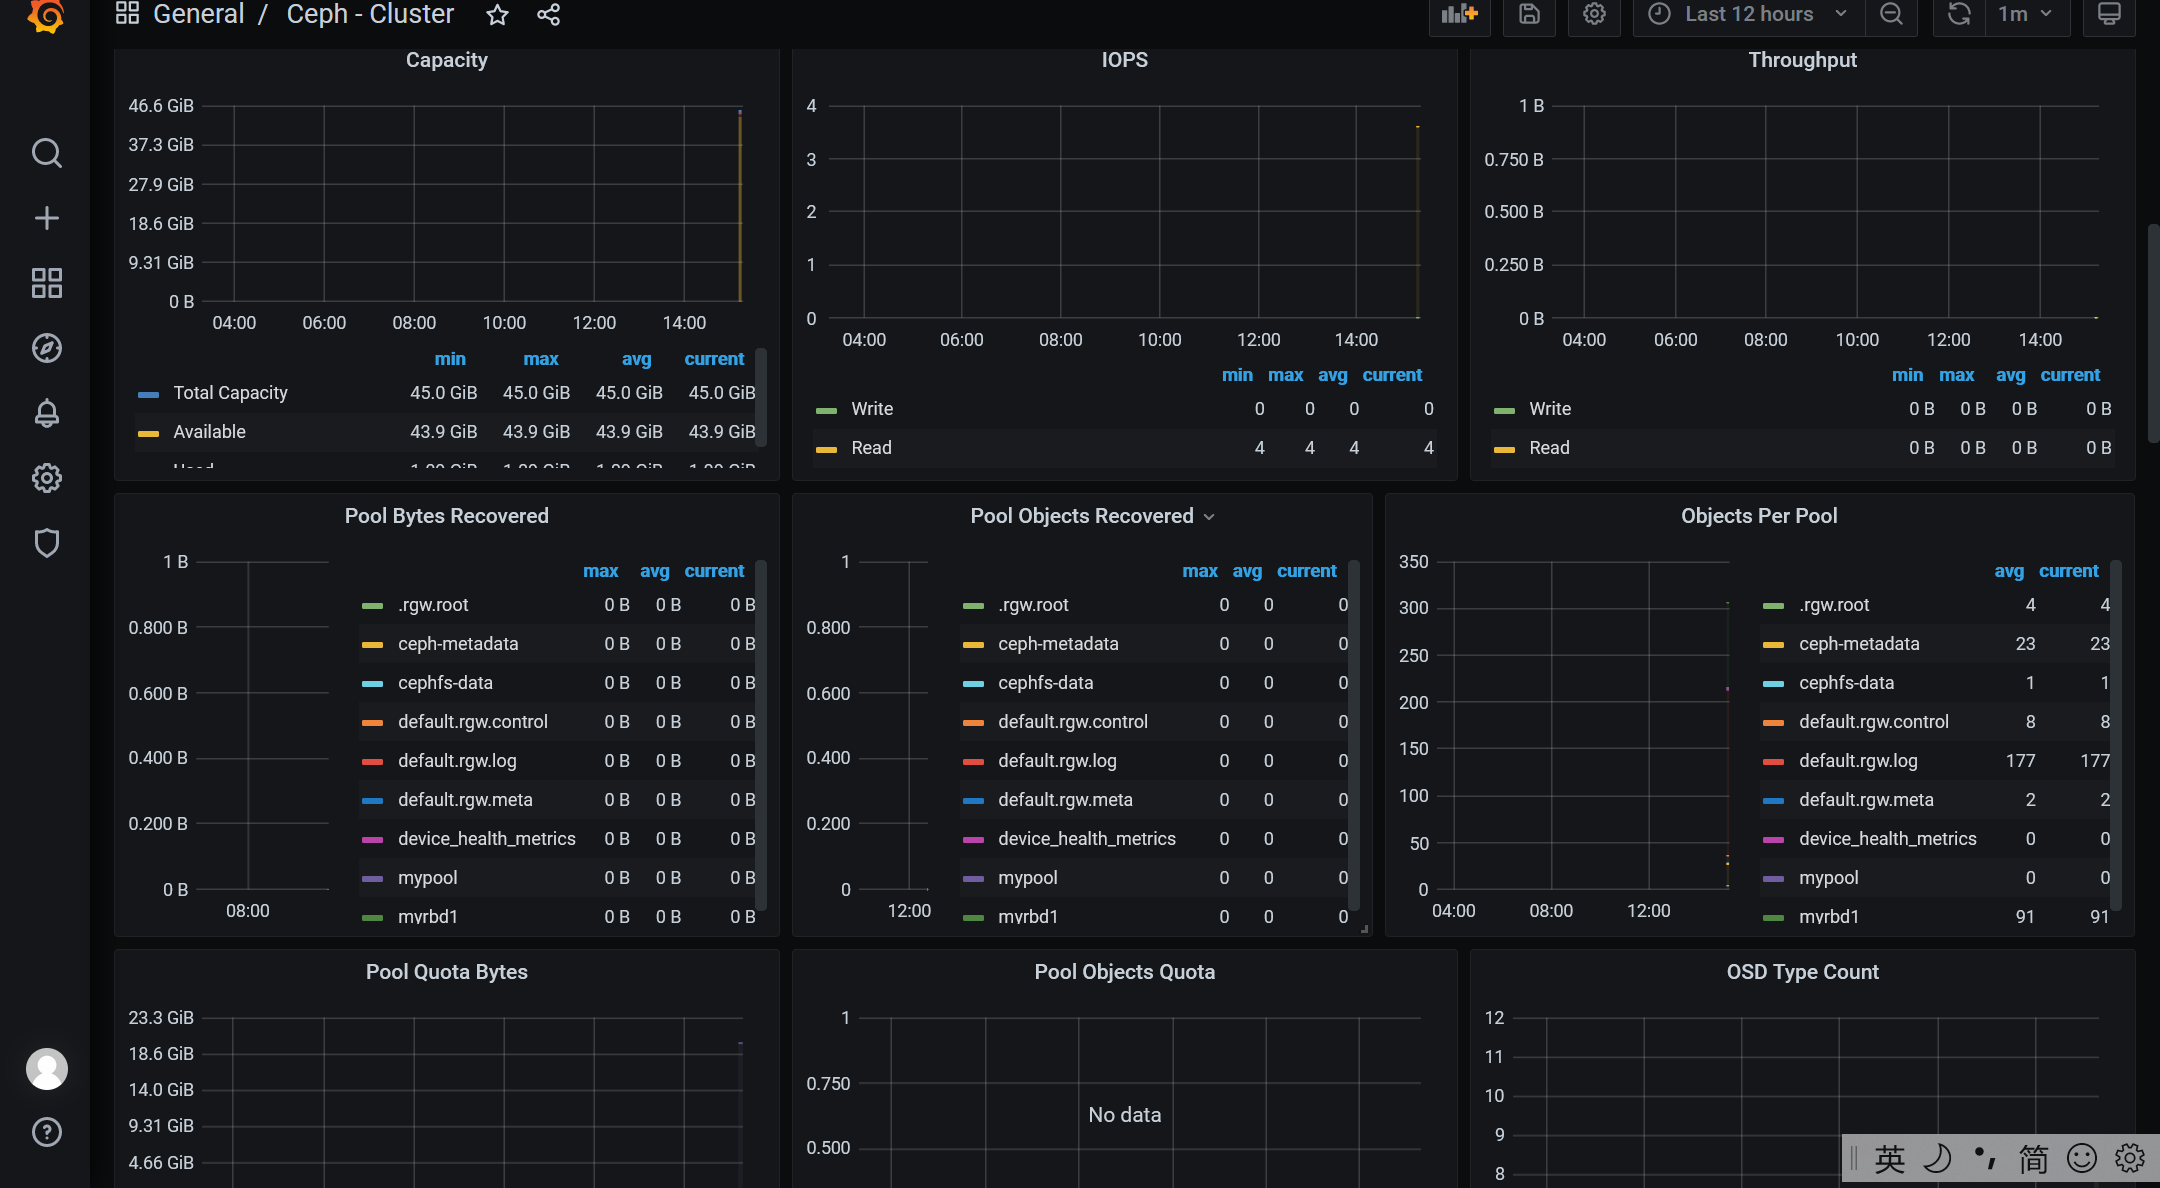The width and height of the screenshot is (2160, 1188).
Task: Click the zoom out time range icon
Action: pyautogui.click(x=1891, y=15)
